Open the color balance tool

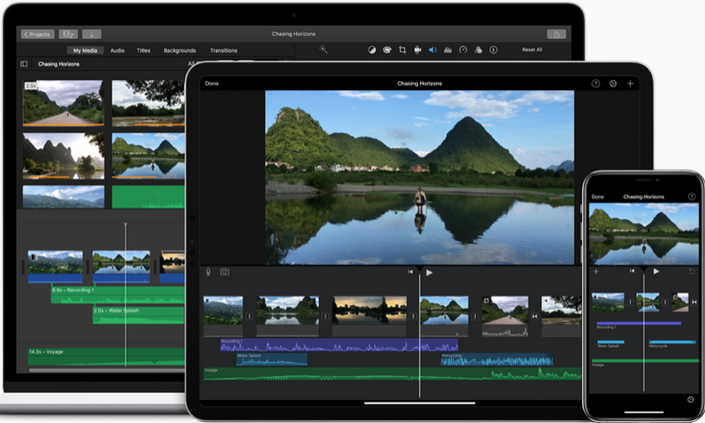point(372,50)
